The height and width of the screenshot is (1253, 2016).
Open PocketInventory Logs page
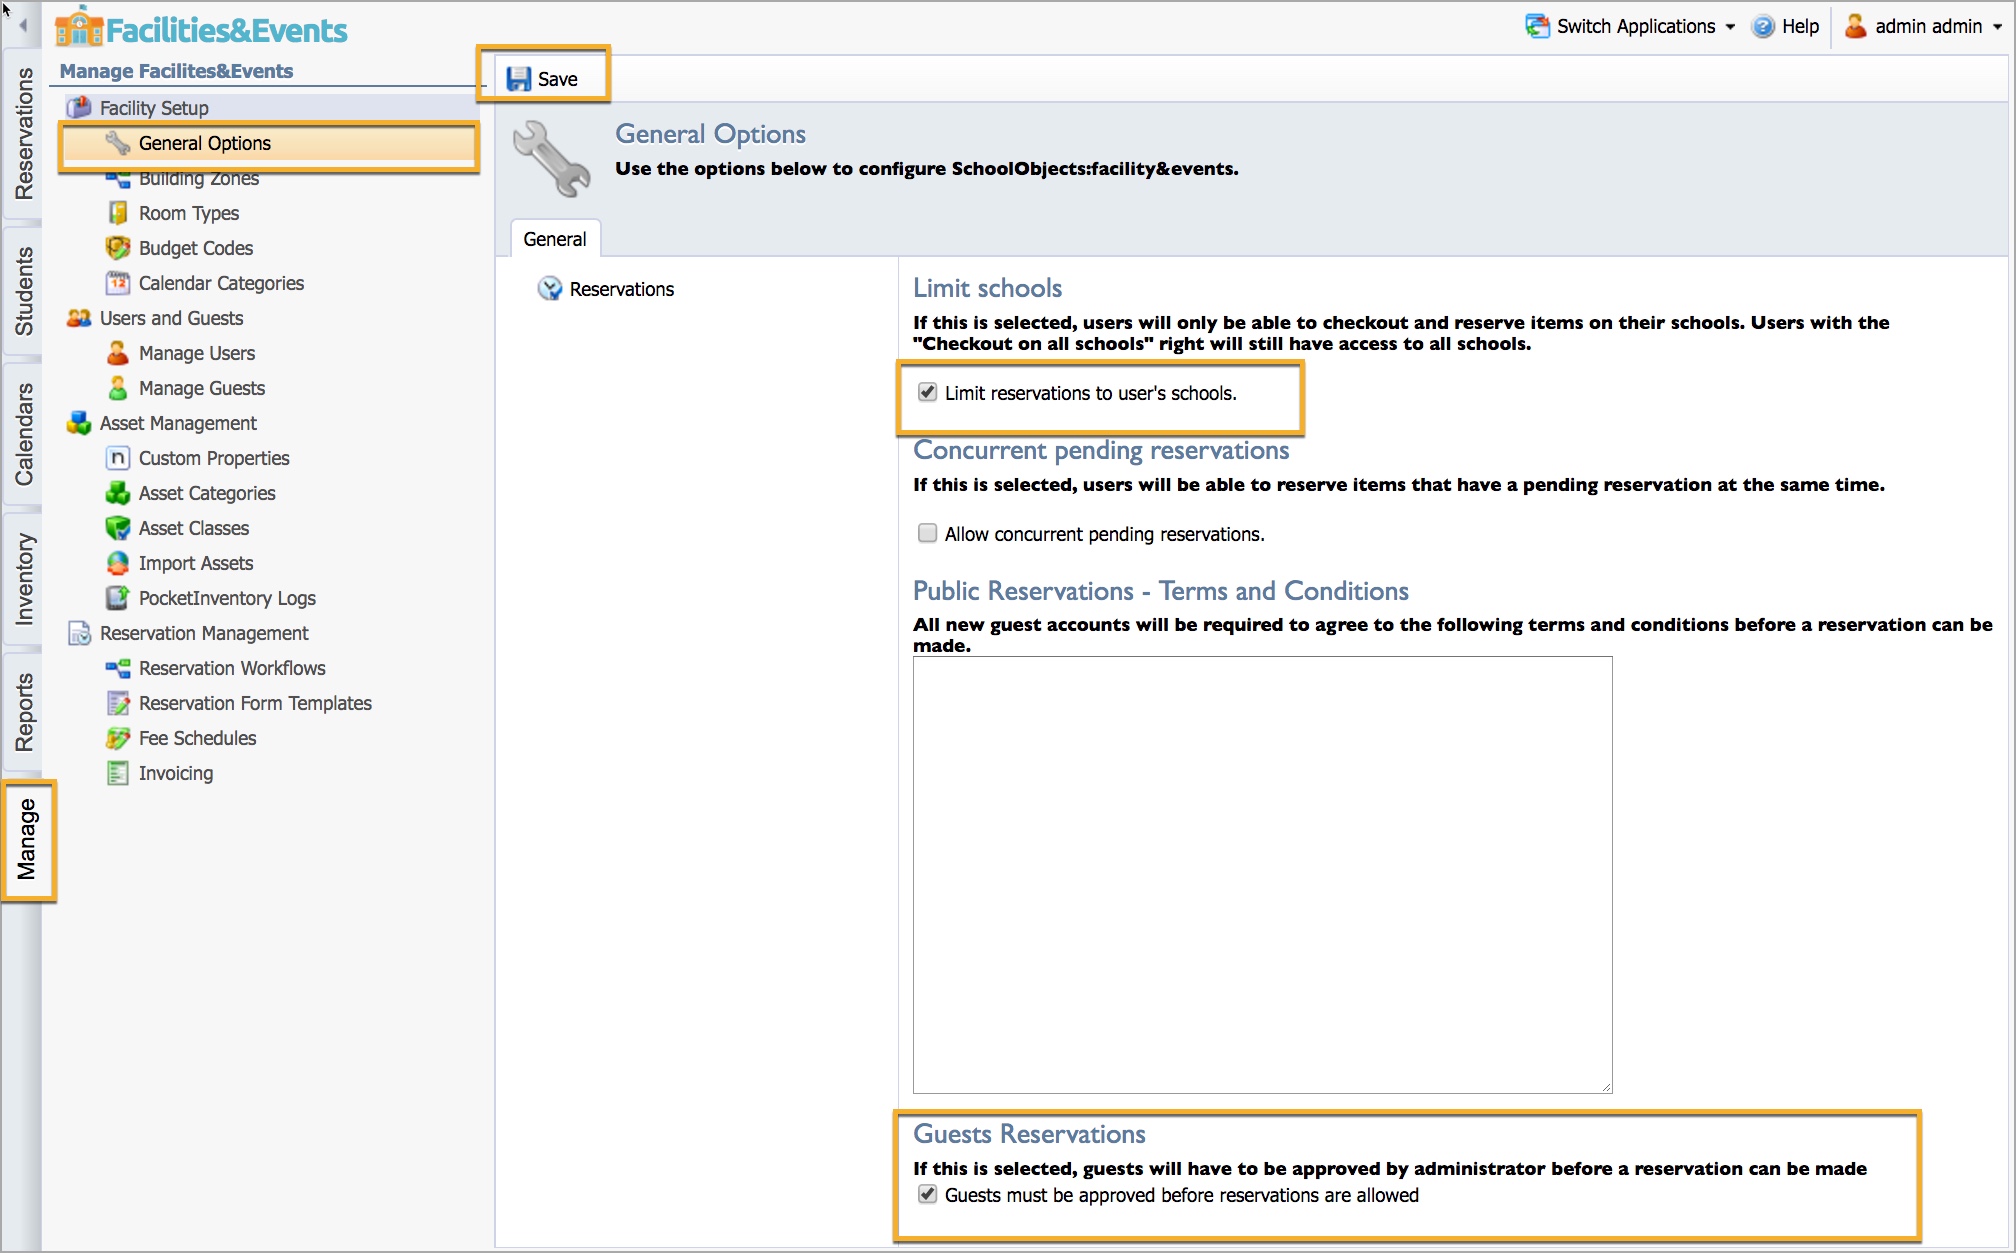tap(227, 598)
